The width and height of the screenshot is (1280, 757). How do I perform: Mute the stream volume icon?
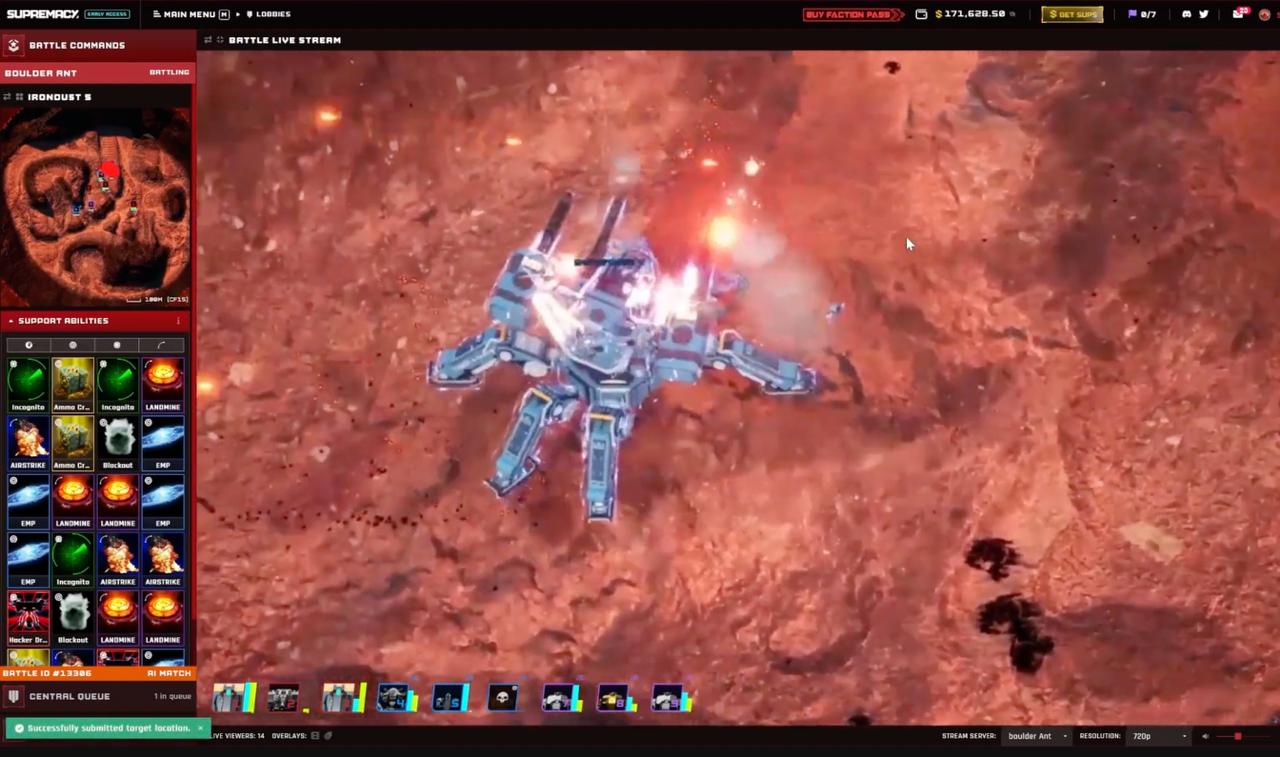pos(1205,736)
